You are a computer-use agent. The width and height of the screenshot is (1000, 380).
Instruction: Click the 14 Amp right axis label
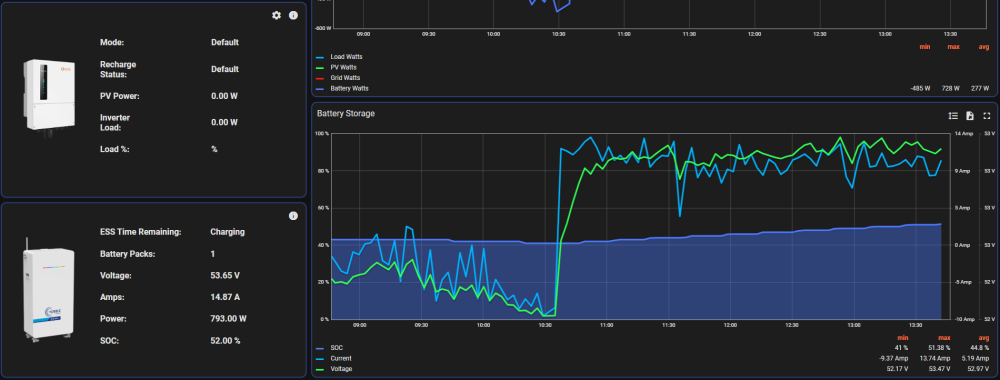tap(963, 134)
